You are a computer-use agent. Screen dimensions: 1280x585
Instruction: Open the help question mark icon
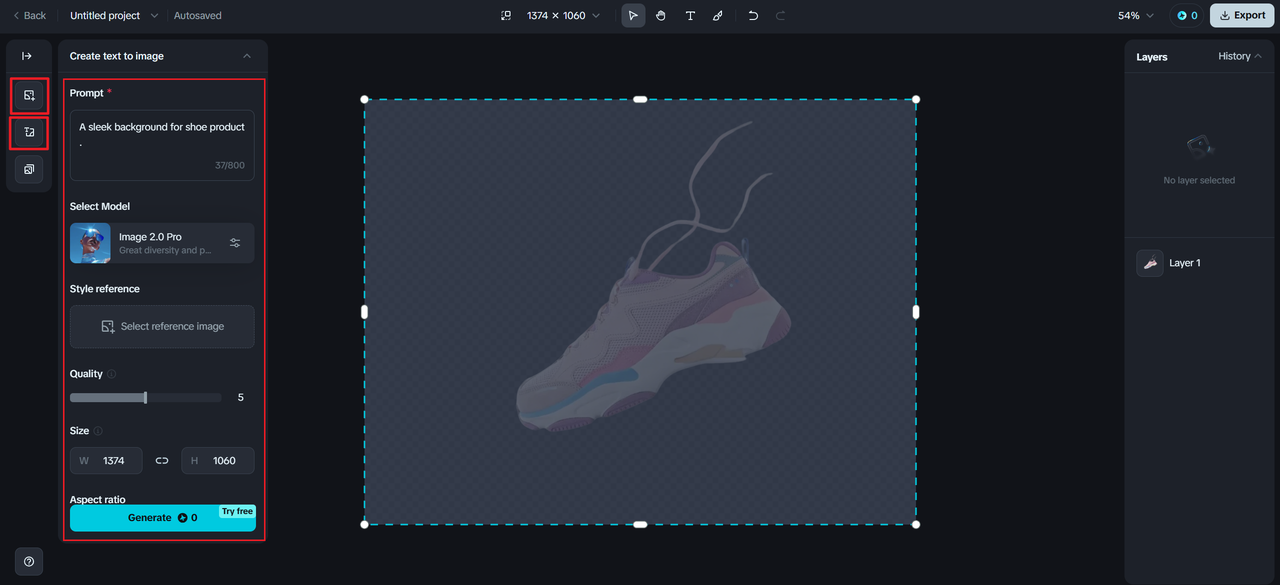(29, 561)
